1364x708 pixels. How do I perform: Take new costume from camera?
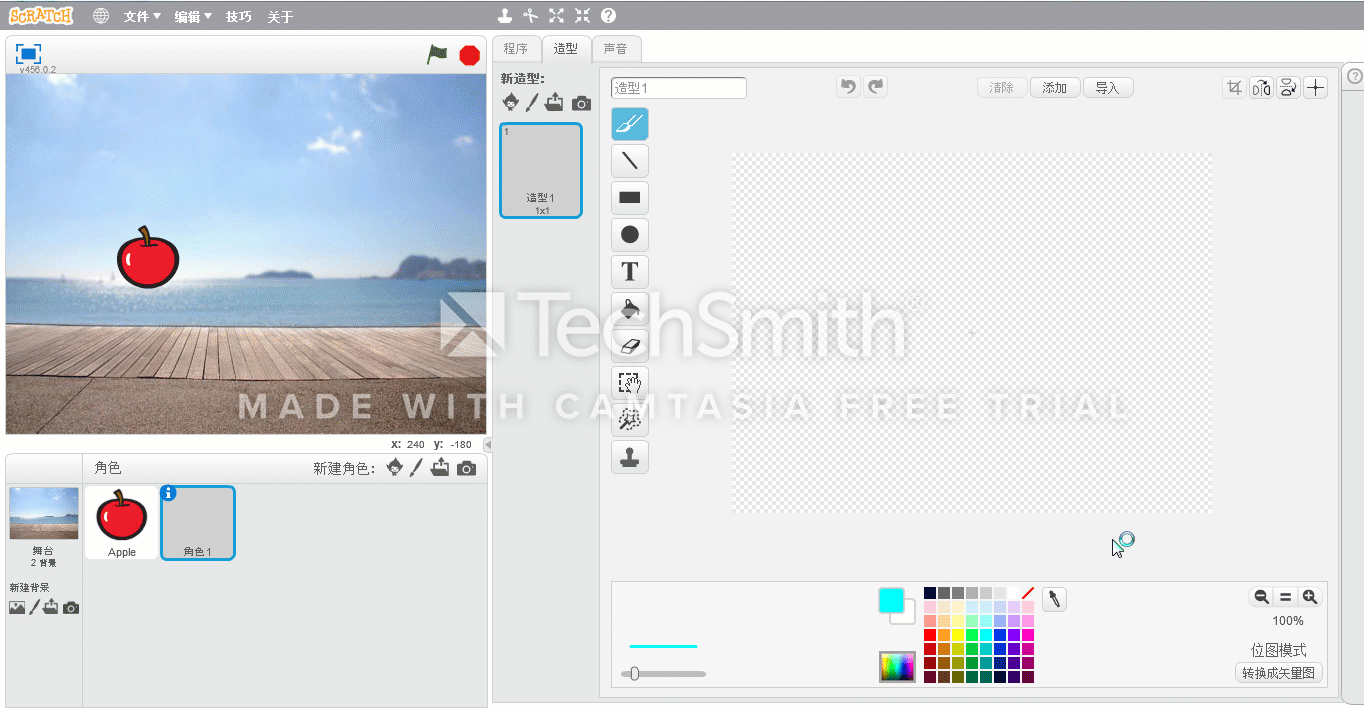581,103
